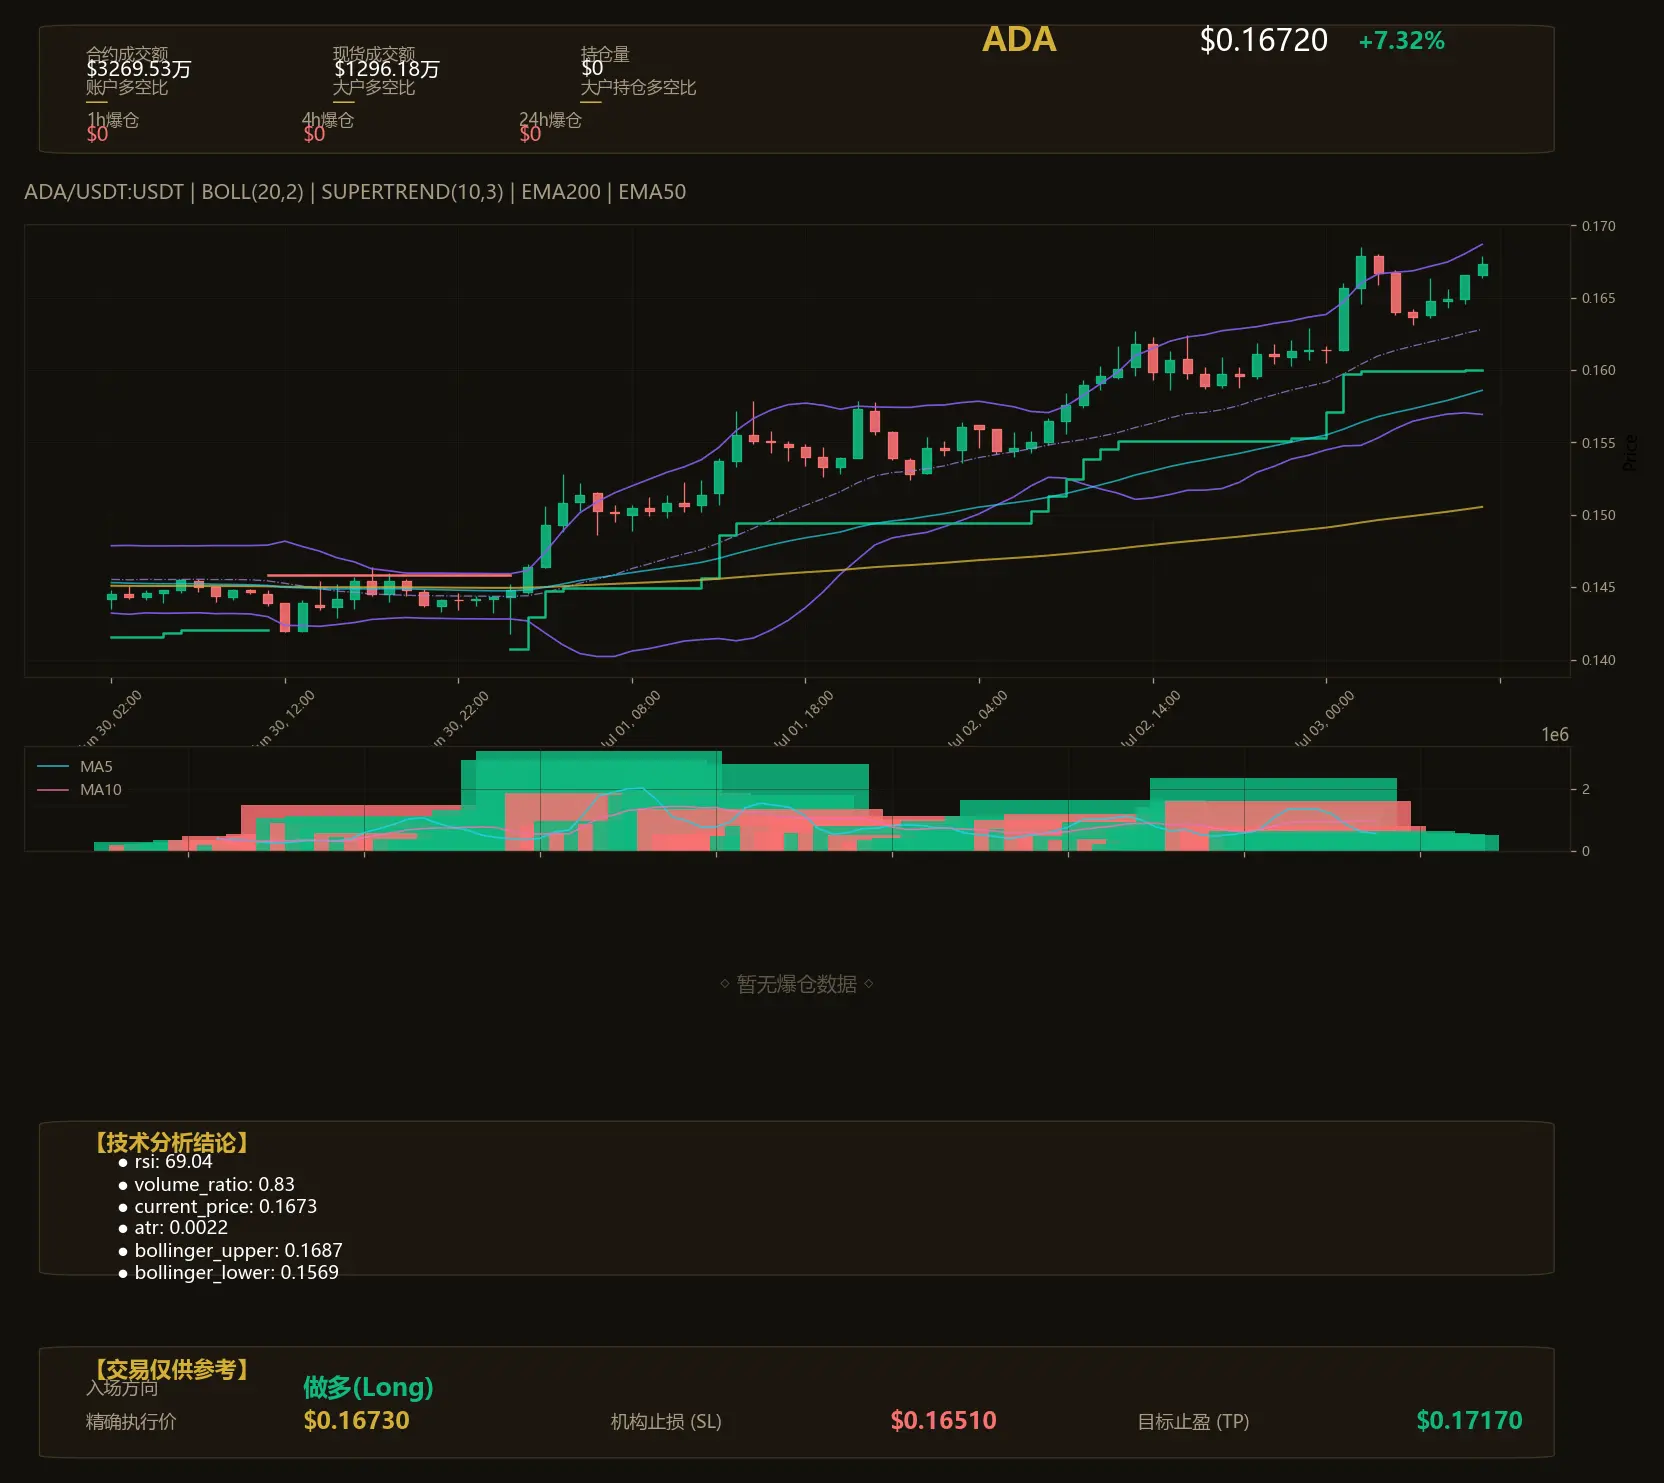Click the 机构止损 (SL) label
This screenshot has width=1664, height=1483.
[666, 1421]
